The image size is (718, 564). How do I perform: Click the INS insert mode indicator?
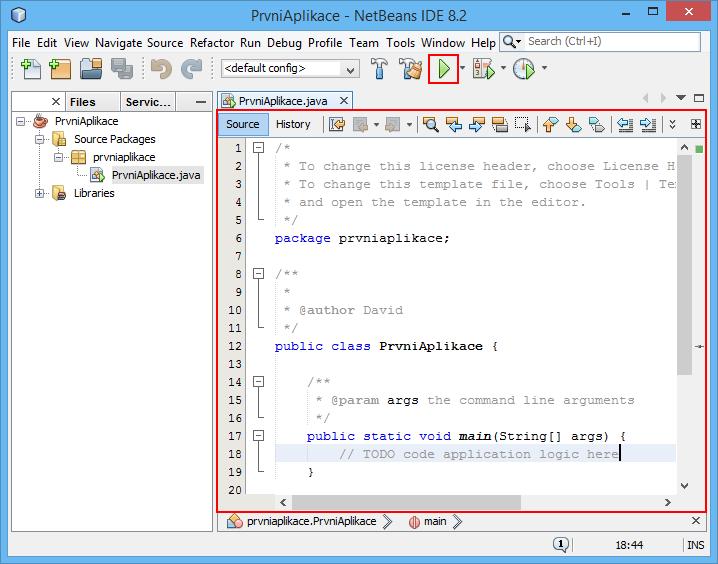(x=696, y=545)
